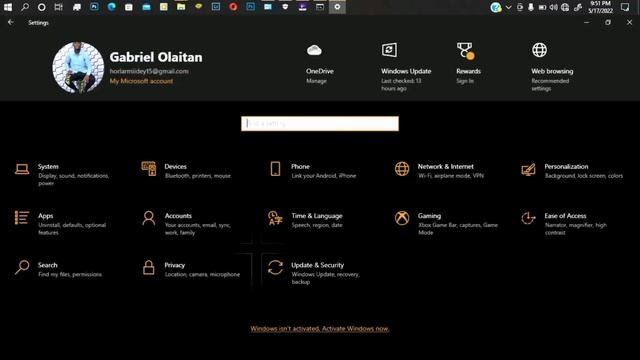Image resolution: width=640 pixels, height=360 pixels.
Task: Click the Rewards medal icon
Action: (x=465, y=51)
